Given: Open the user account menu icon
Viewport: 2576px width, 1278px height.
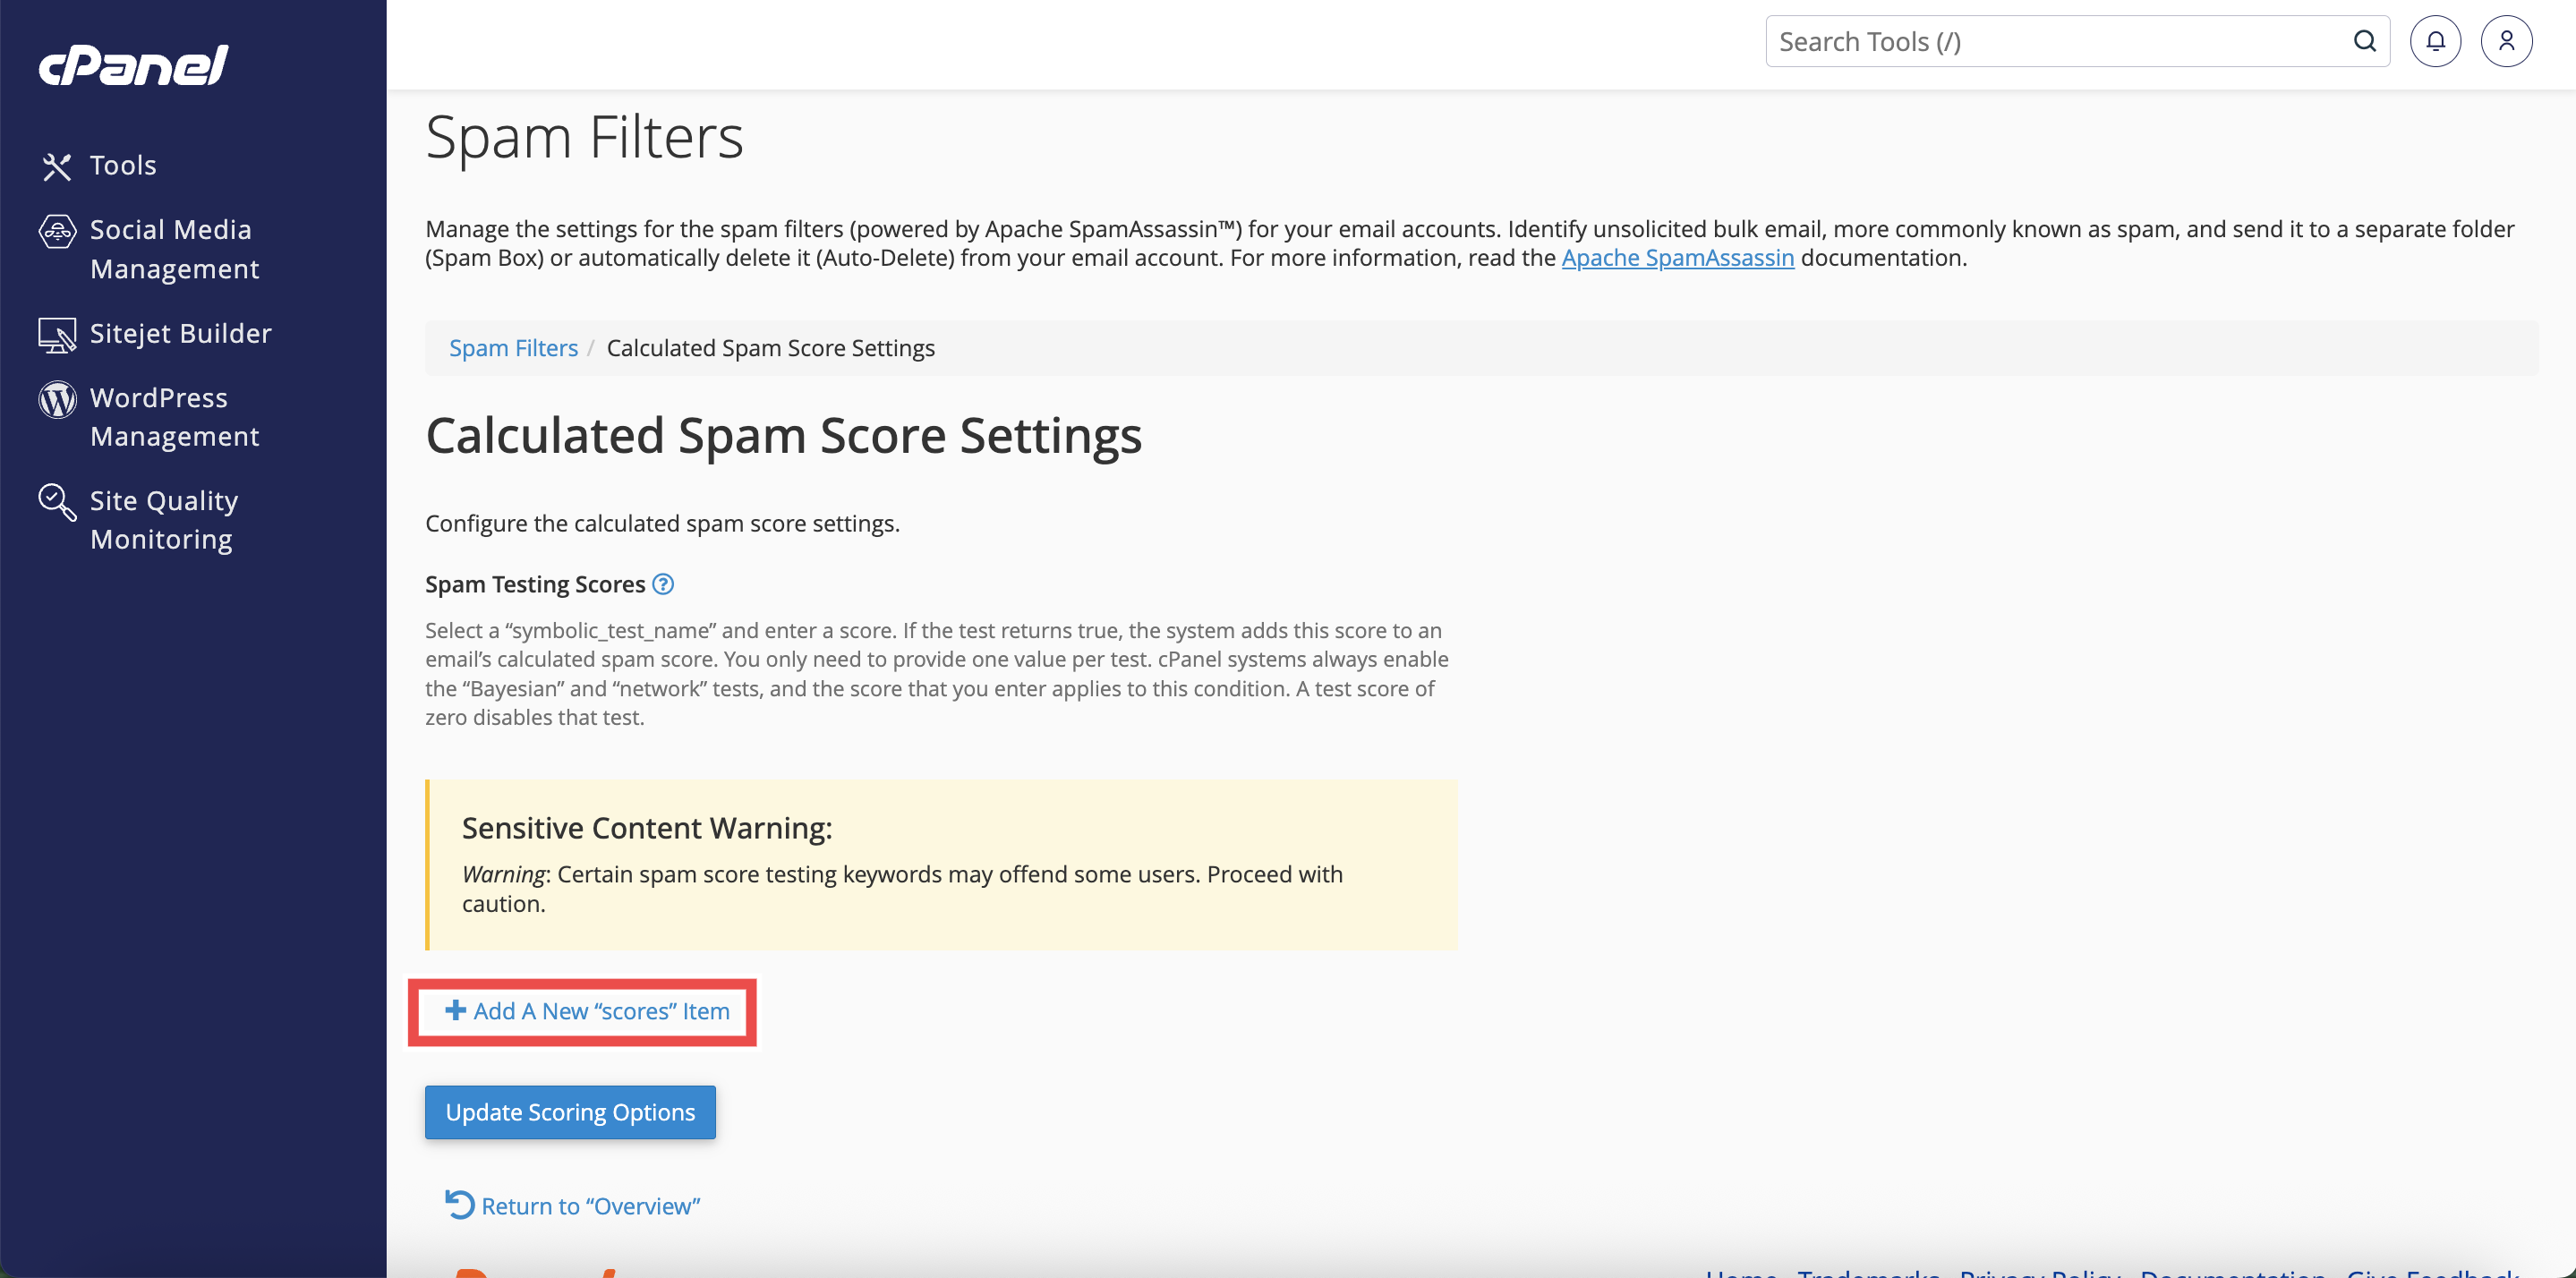Looking at the screenshot, I should click(x=2505, y=41).
